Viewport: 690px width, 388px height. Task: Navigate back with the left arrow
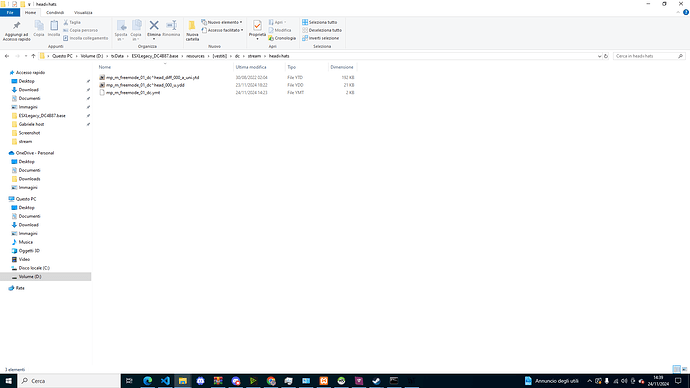[7, 56]
